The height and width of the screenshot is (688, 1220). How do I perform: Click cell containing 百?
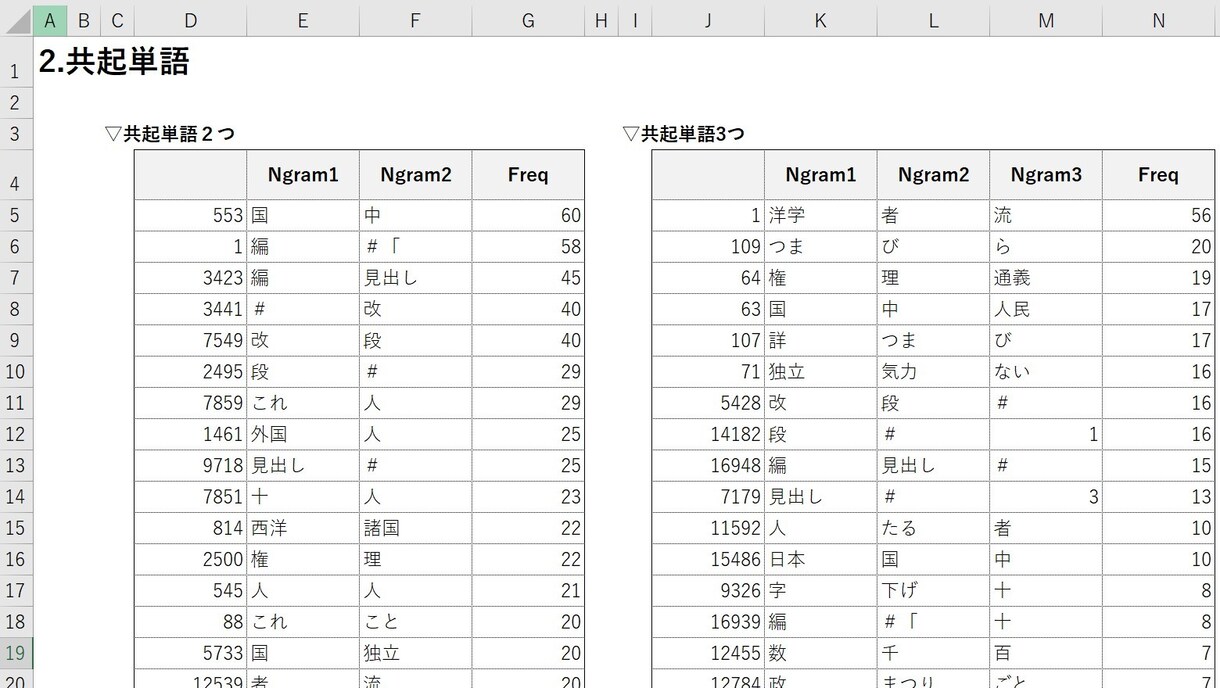pyautogui.click(x=1046, y=653)
